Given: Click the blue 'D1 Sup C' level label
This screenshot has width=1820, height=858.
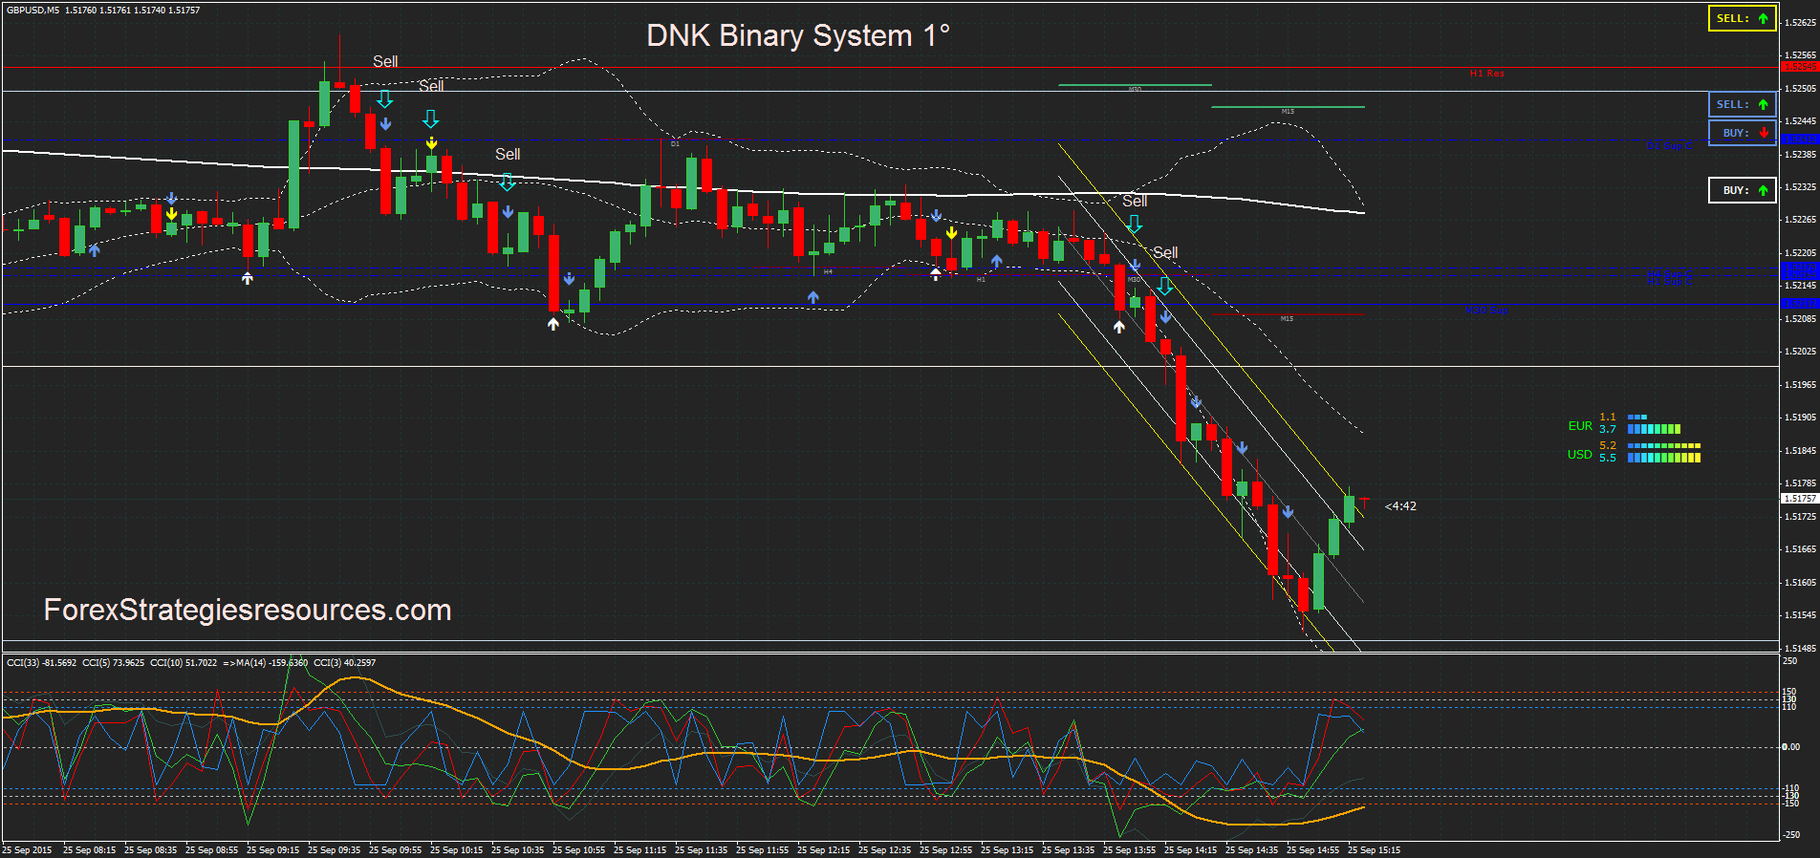Looking at the screenshot, I should pos(1669,147).
